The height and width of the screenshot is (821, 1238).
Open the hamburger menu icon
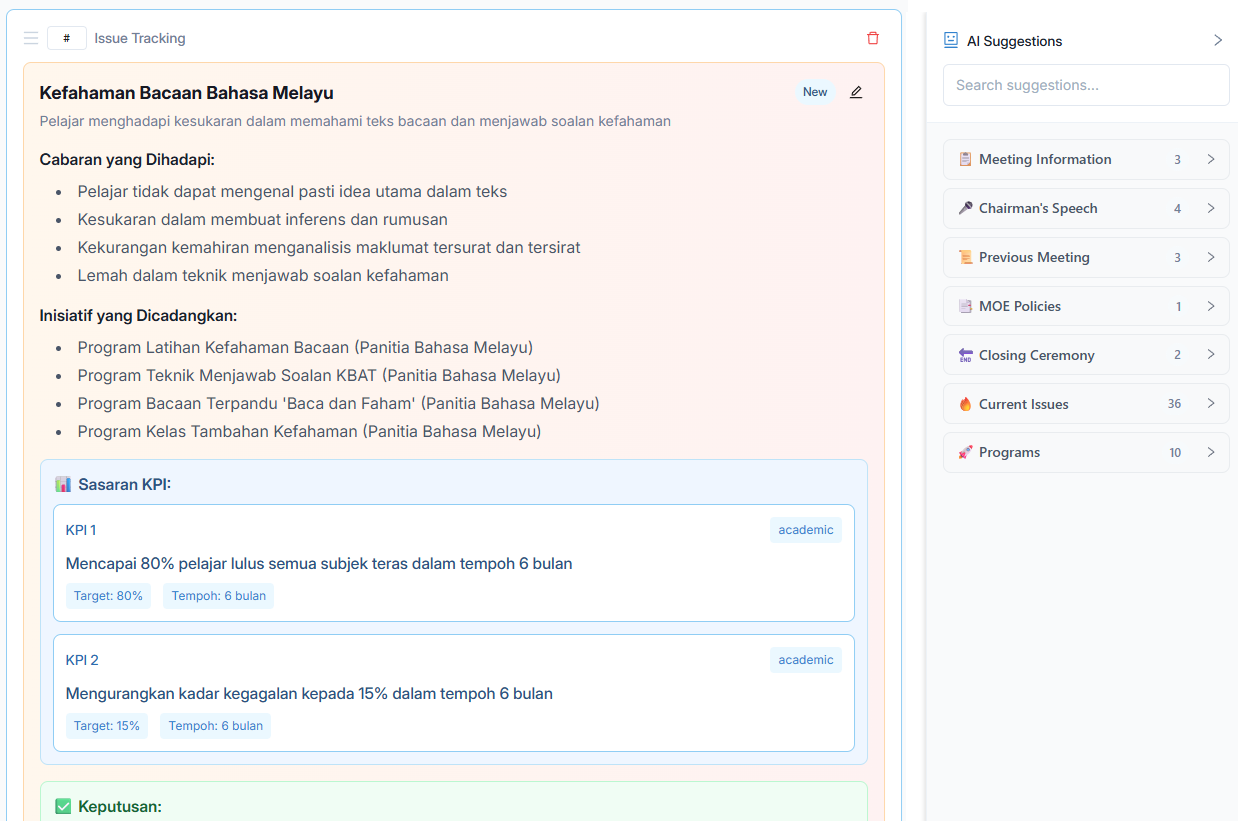pos(31,37)
